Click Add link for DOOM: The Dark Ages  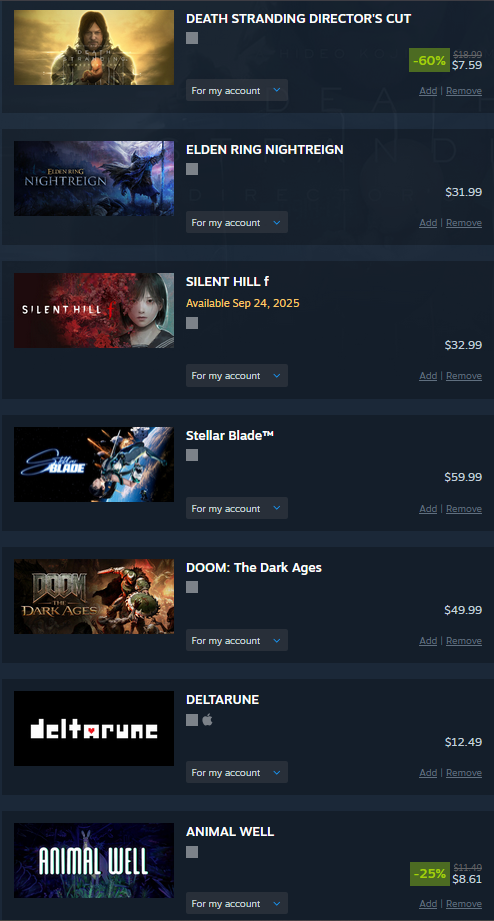tap(428, 640)
